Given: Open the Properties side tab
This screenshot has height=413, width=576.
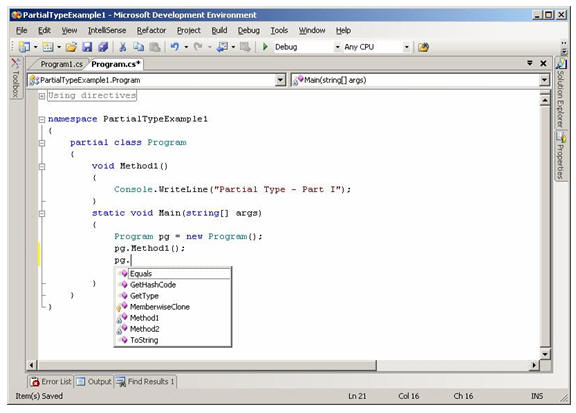Looking at the screenshot, I should pos(561,156).
